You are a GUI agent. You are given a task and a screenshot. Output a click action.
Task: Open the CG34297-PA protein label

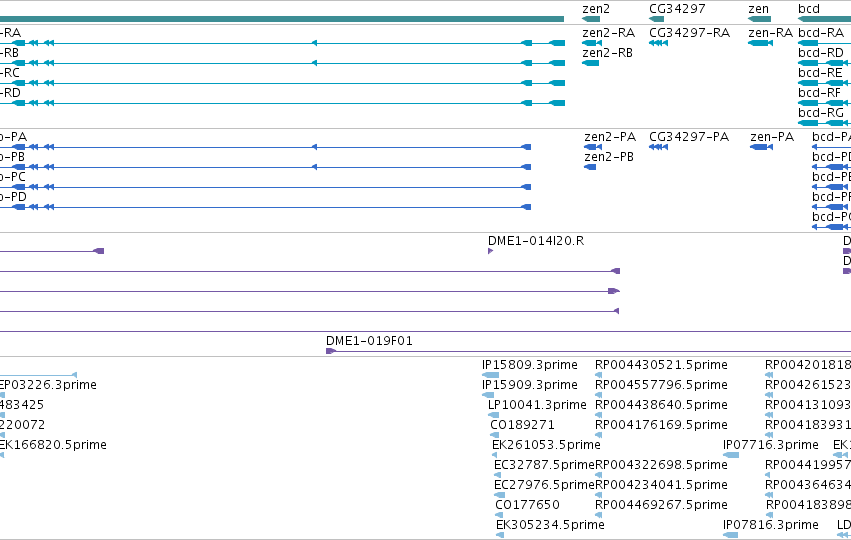[689, 137]
